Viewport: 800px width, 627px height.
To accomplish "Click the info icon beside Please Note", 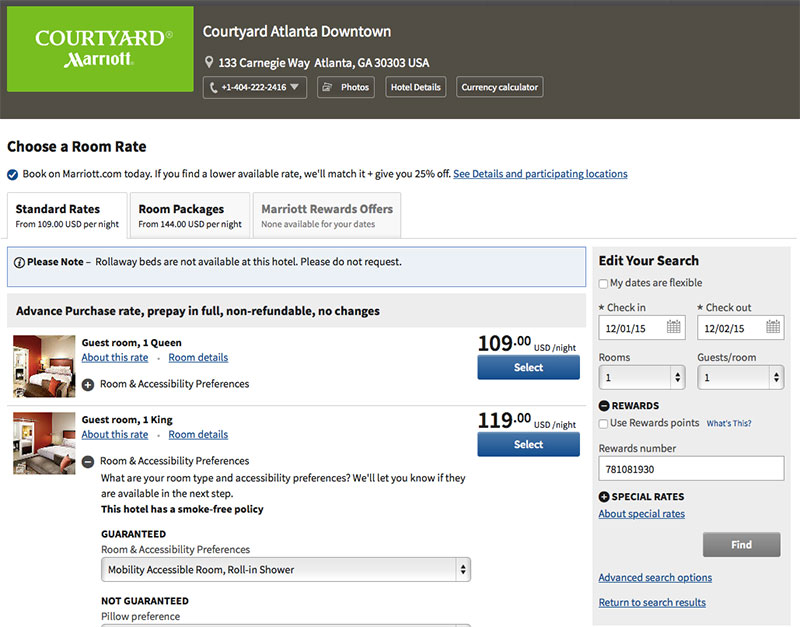I will click(x=19, y=263).
